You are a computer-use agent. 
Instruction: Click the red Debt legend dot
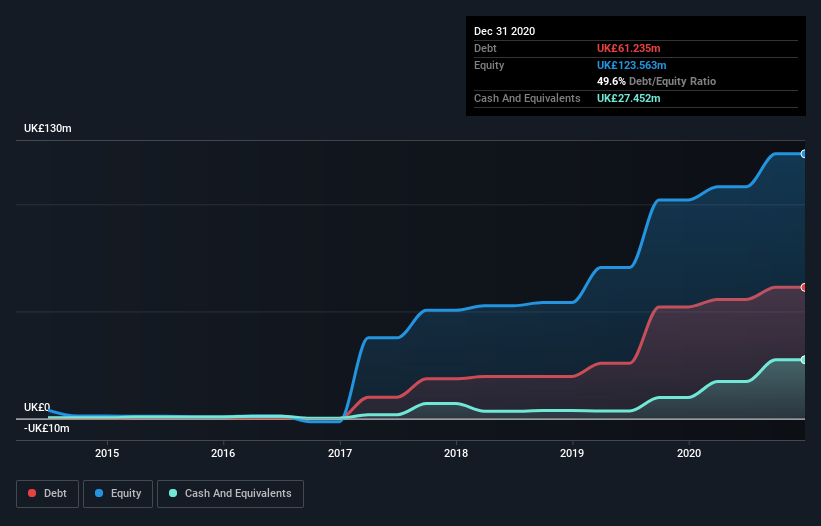[x=32, y=493]
